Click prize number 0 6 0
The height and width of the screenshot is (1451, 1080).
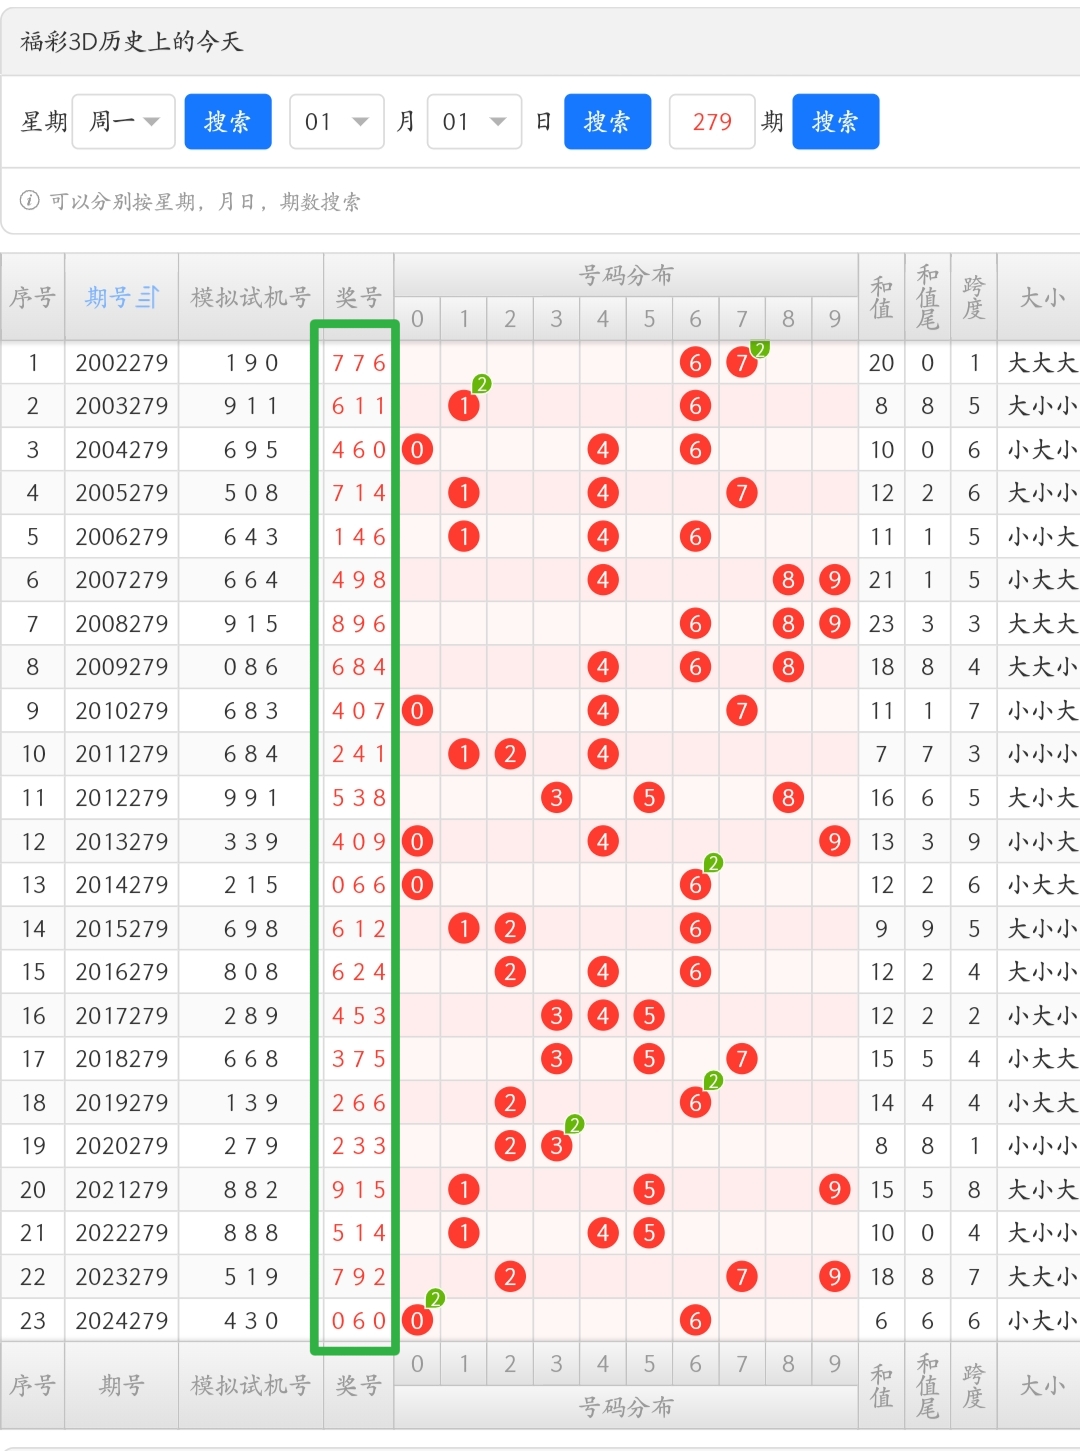coord(359,1320)
